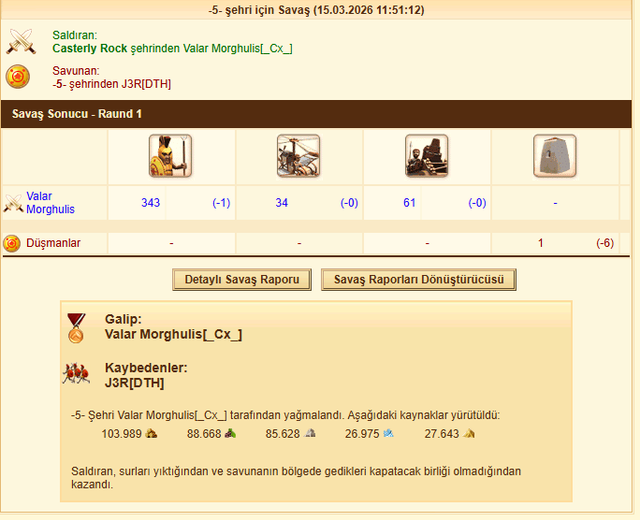
Task: Open the -5- şehrinden J3R[DTH] defender link
Action: click(111, 84)
